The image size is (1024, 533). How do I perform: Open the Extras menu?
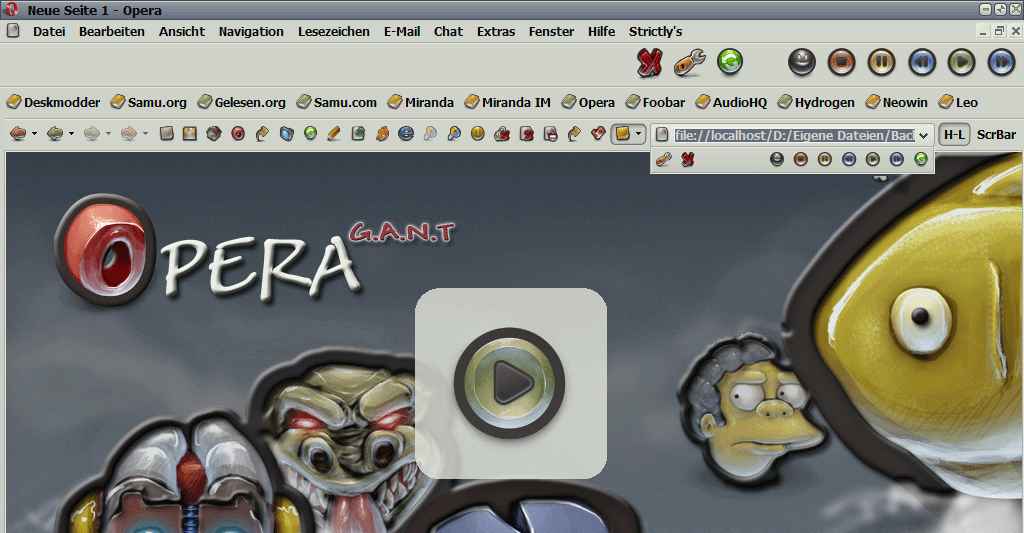496,31
